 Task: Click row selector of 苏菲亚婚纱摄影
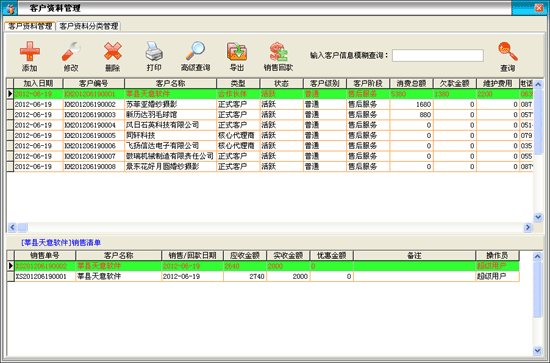(x=10, y=105)
